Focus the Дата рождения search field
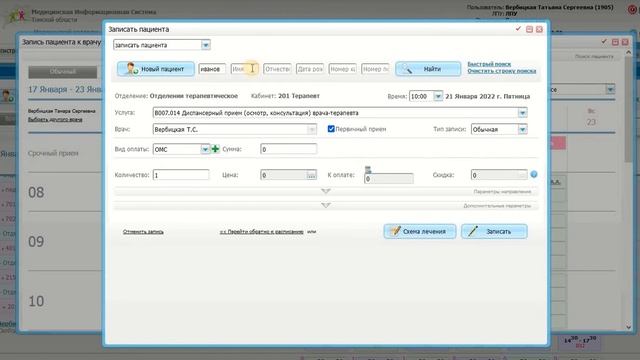This screenshot has height=360, width=640. pyautogui.click(x=310, y=69)
